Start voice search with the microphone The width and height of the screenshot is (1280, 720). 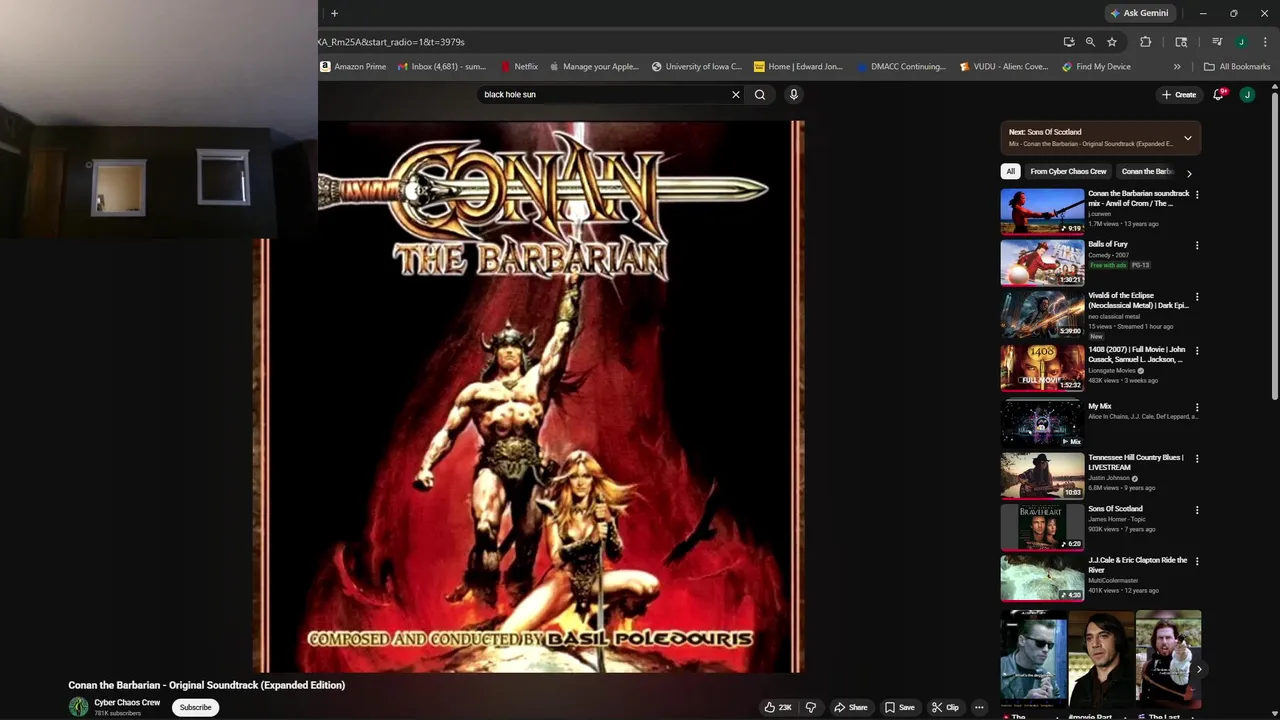[x=794, y=94]
